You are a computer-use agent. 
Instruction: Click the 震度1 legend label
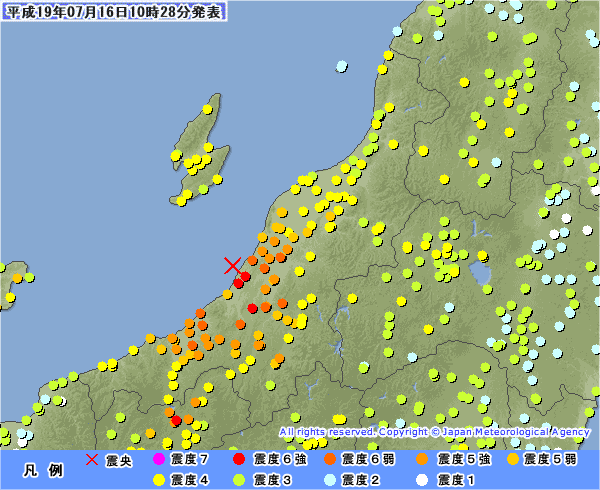click(x=456, y=480)
